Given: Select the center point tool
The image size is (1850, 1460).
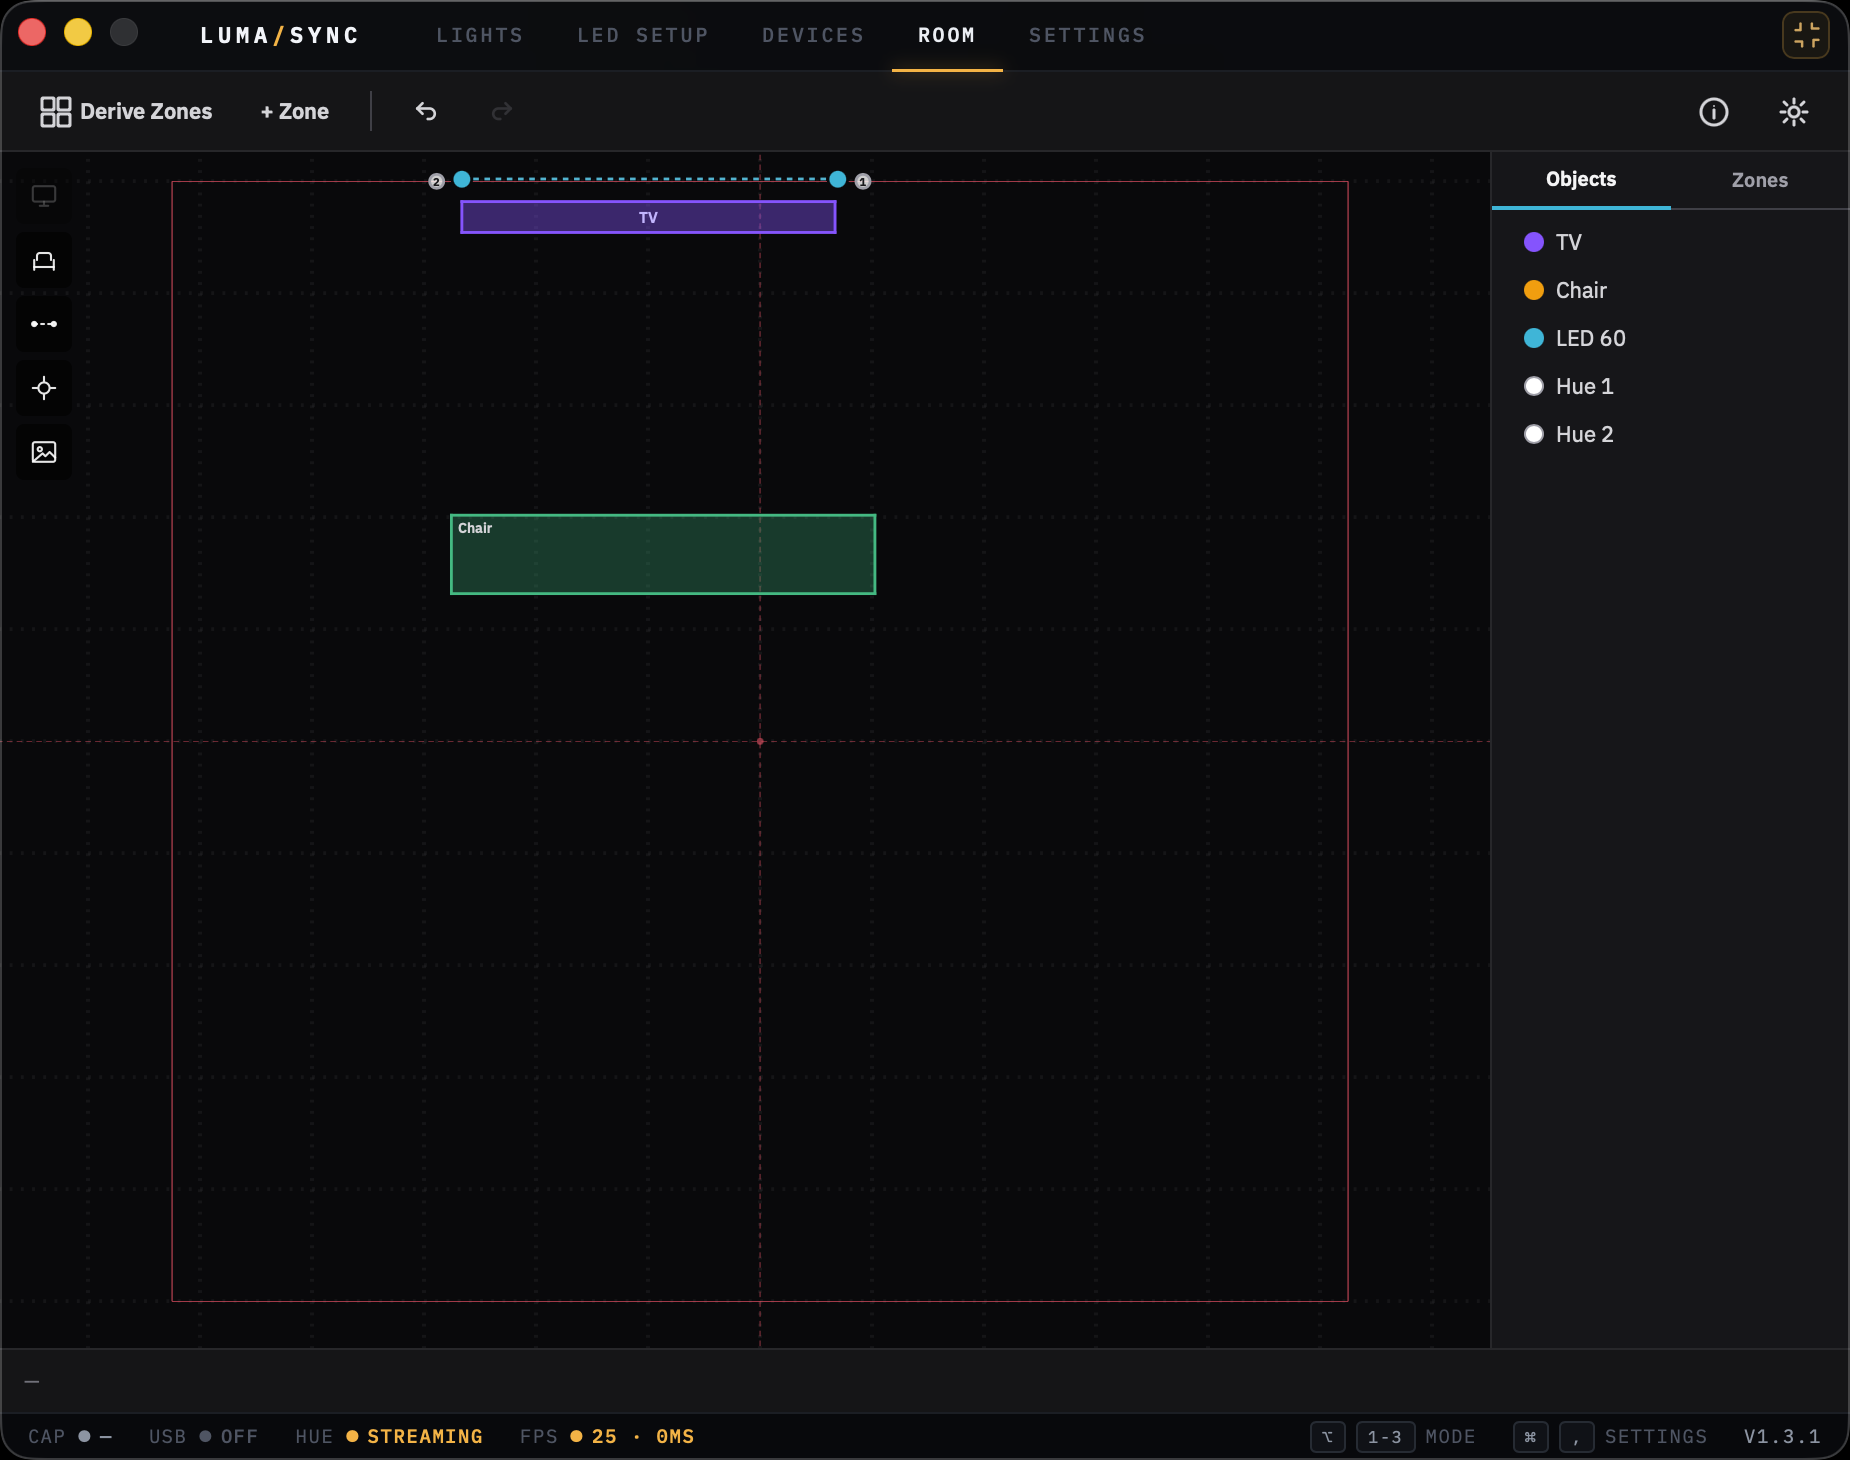Looking at the screenshot, I should pyautogui.click(x=44, y=388).
